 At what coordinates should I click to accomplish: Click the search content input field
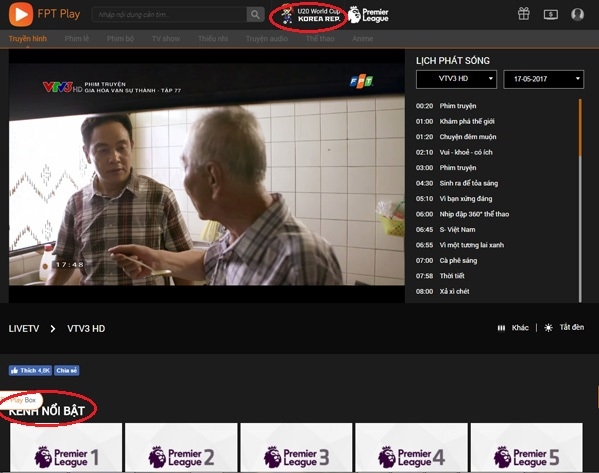(169, 15)
